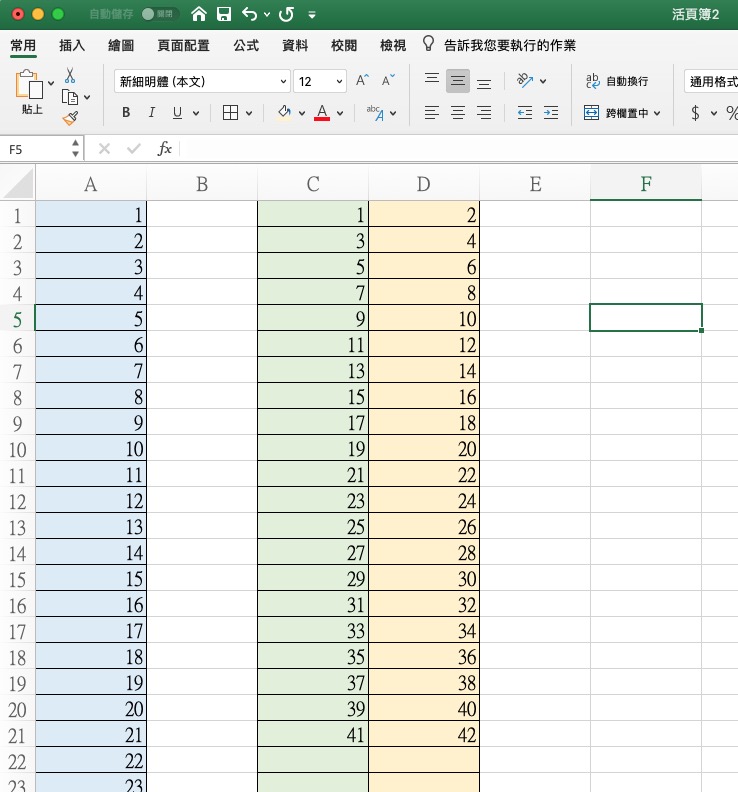738x792 pixels.
Task: Click the Cut scissors icon
Action: 70,76
